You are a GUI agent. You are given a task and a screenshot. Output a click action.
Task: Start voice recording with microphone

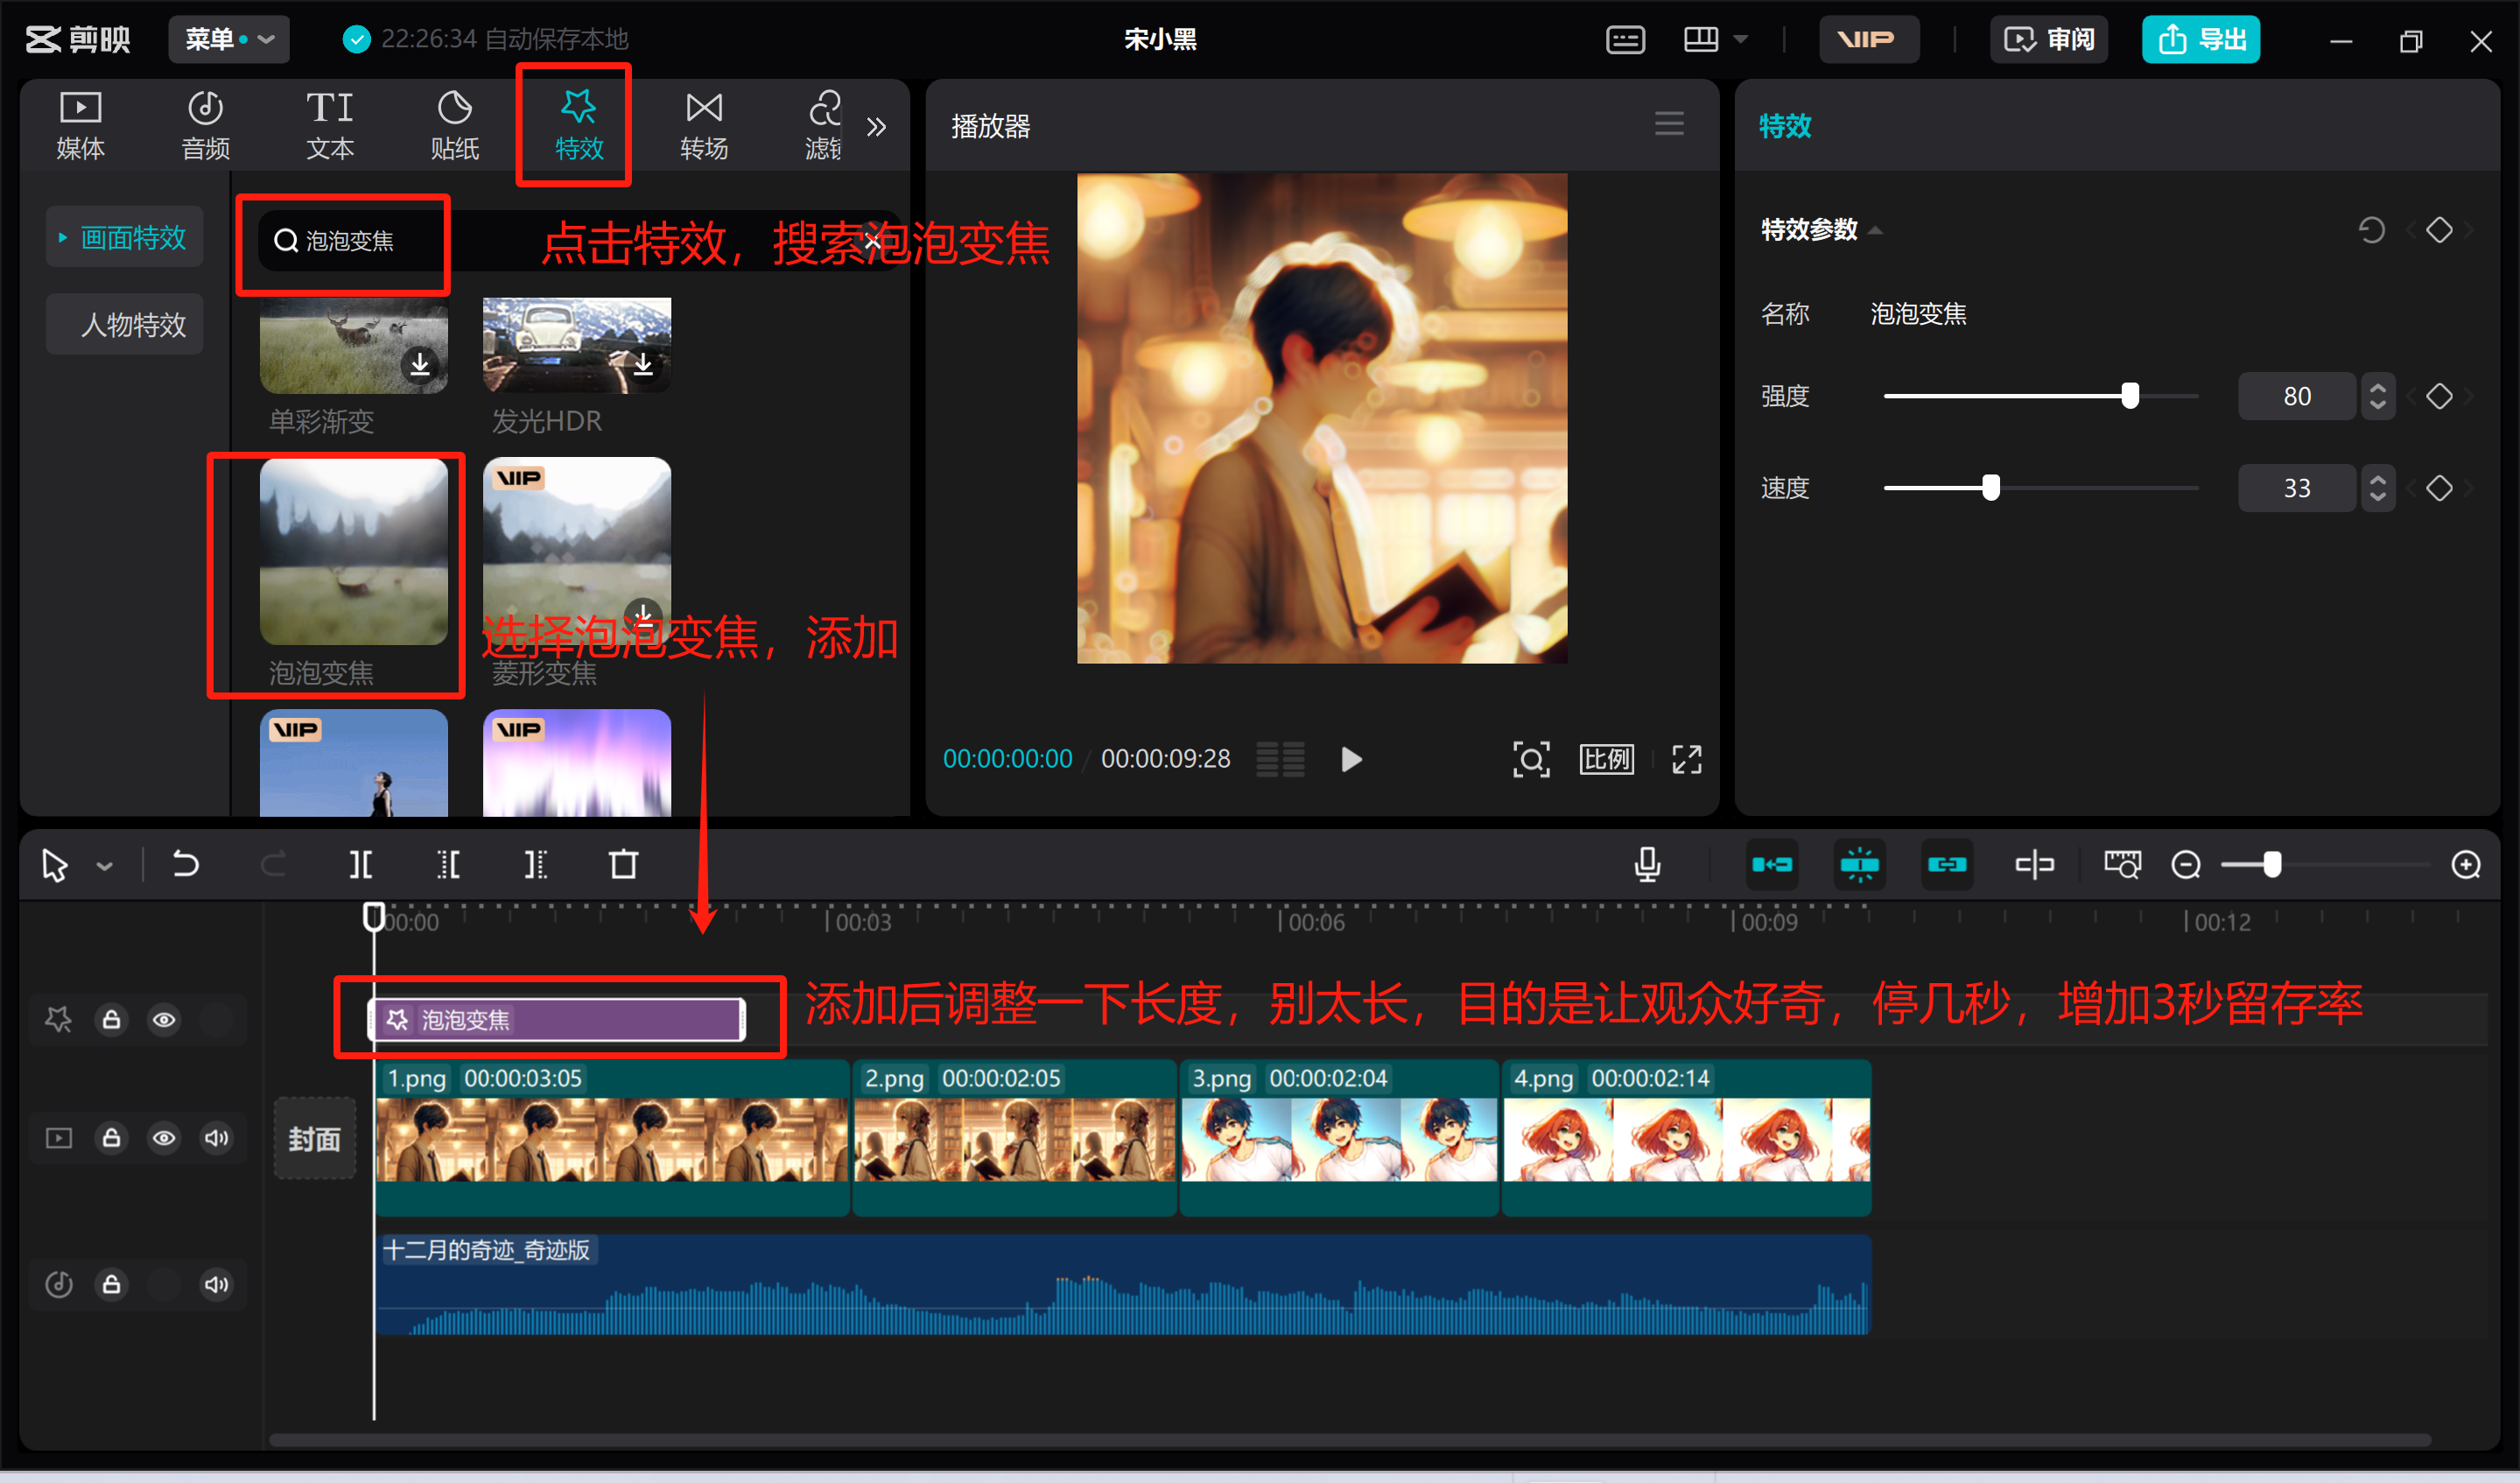(1647, 864)
